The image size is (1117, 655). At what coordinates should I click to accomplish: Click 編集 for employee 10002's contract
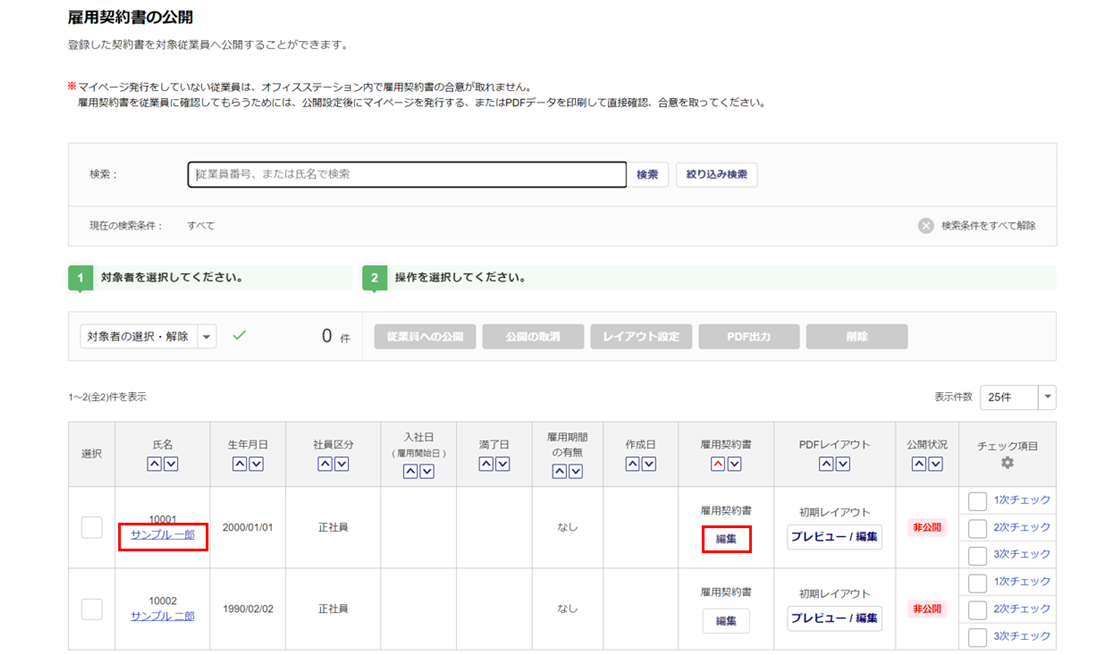[726, 621]
